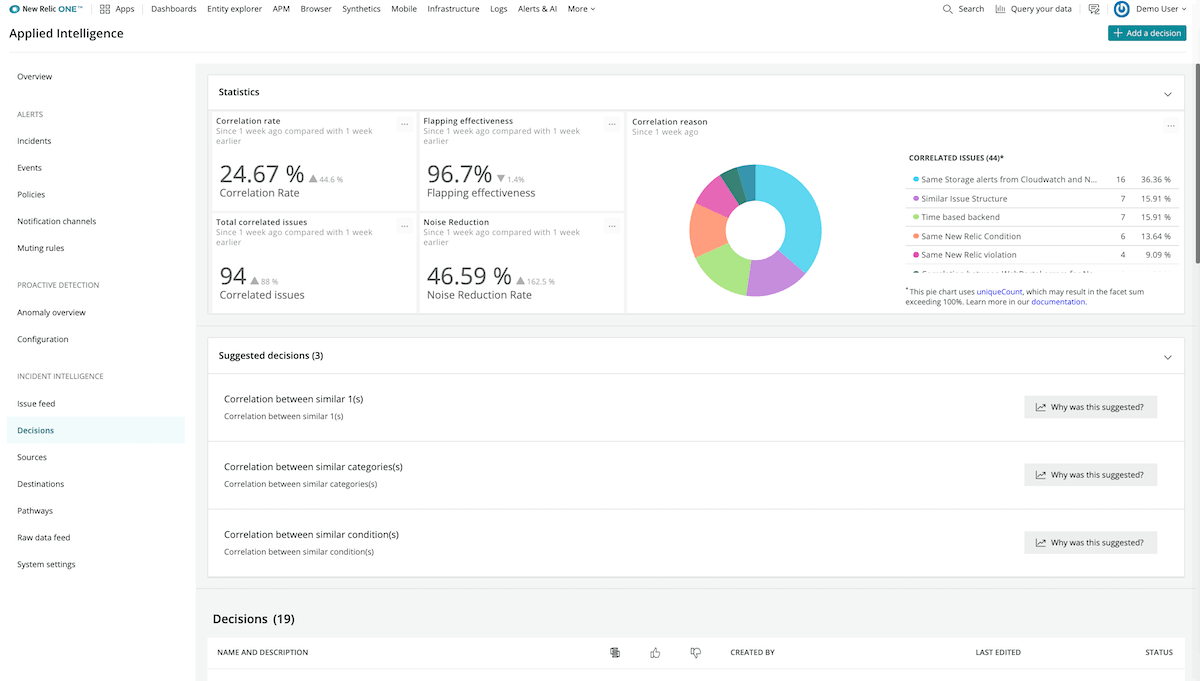Click the New Relic ONE logo
The height and width of the screenshot is (681, 1200).
[x=46, y=9]
